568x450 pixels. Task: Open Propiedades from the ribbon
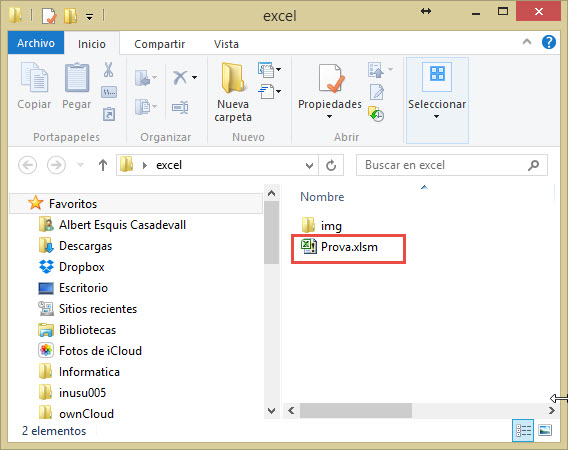click(x=330, y=91)
